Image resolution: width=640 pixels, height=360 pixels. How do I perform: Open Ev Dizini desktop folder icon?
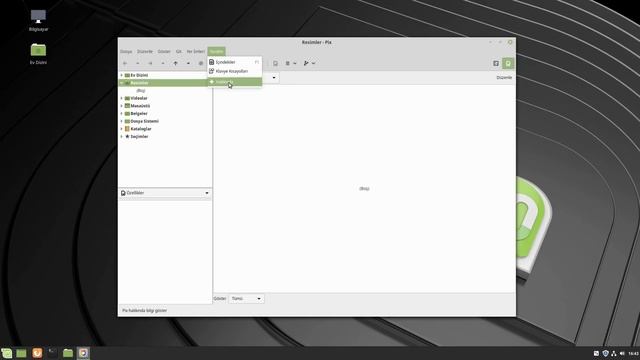pyautogui.click(x=38, y=54)
